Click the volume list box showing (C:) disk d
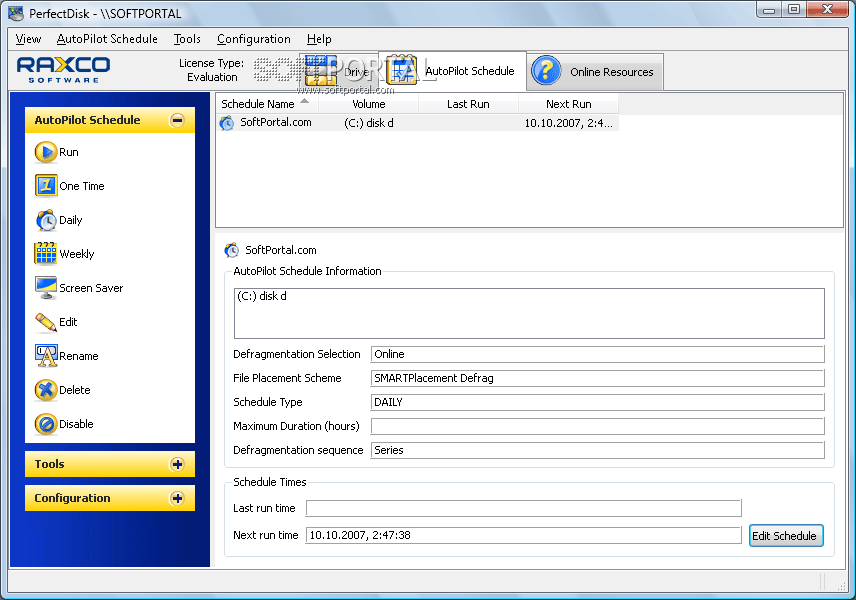 (x=529, y=313)
